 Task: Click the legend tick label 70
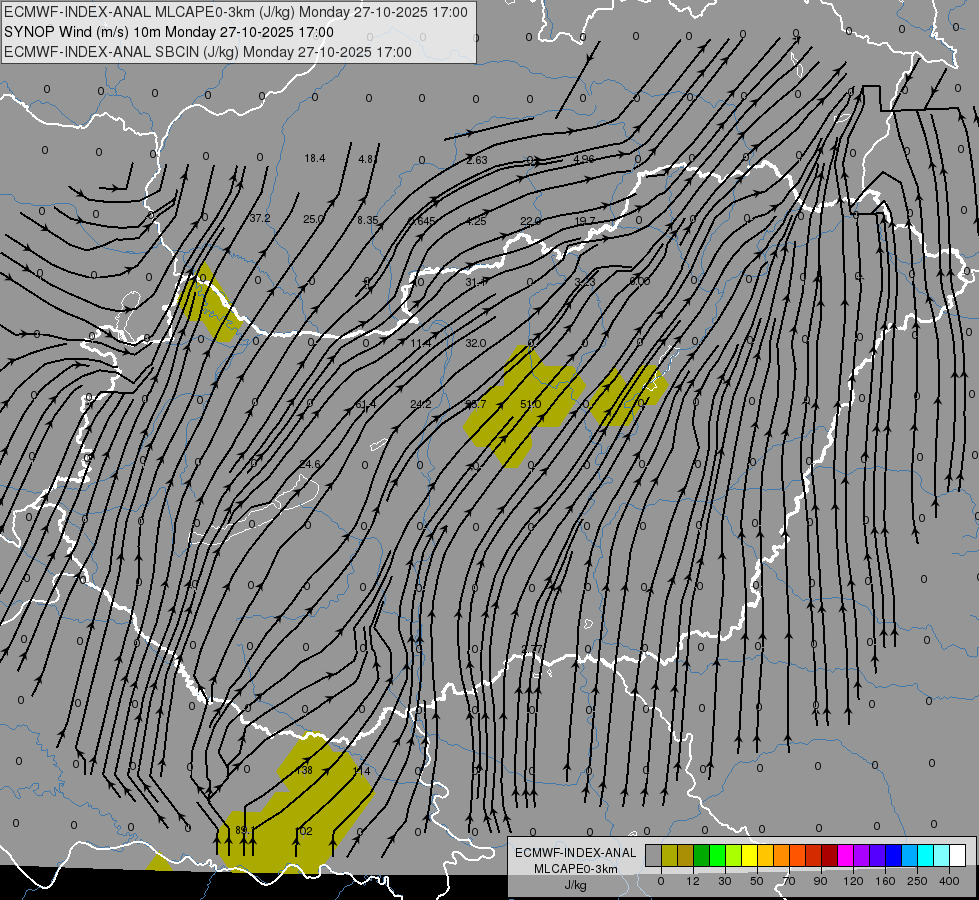point(789,881)
